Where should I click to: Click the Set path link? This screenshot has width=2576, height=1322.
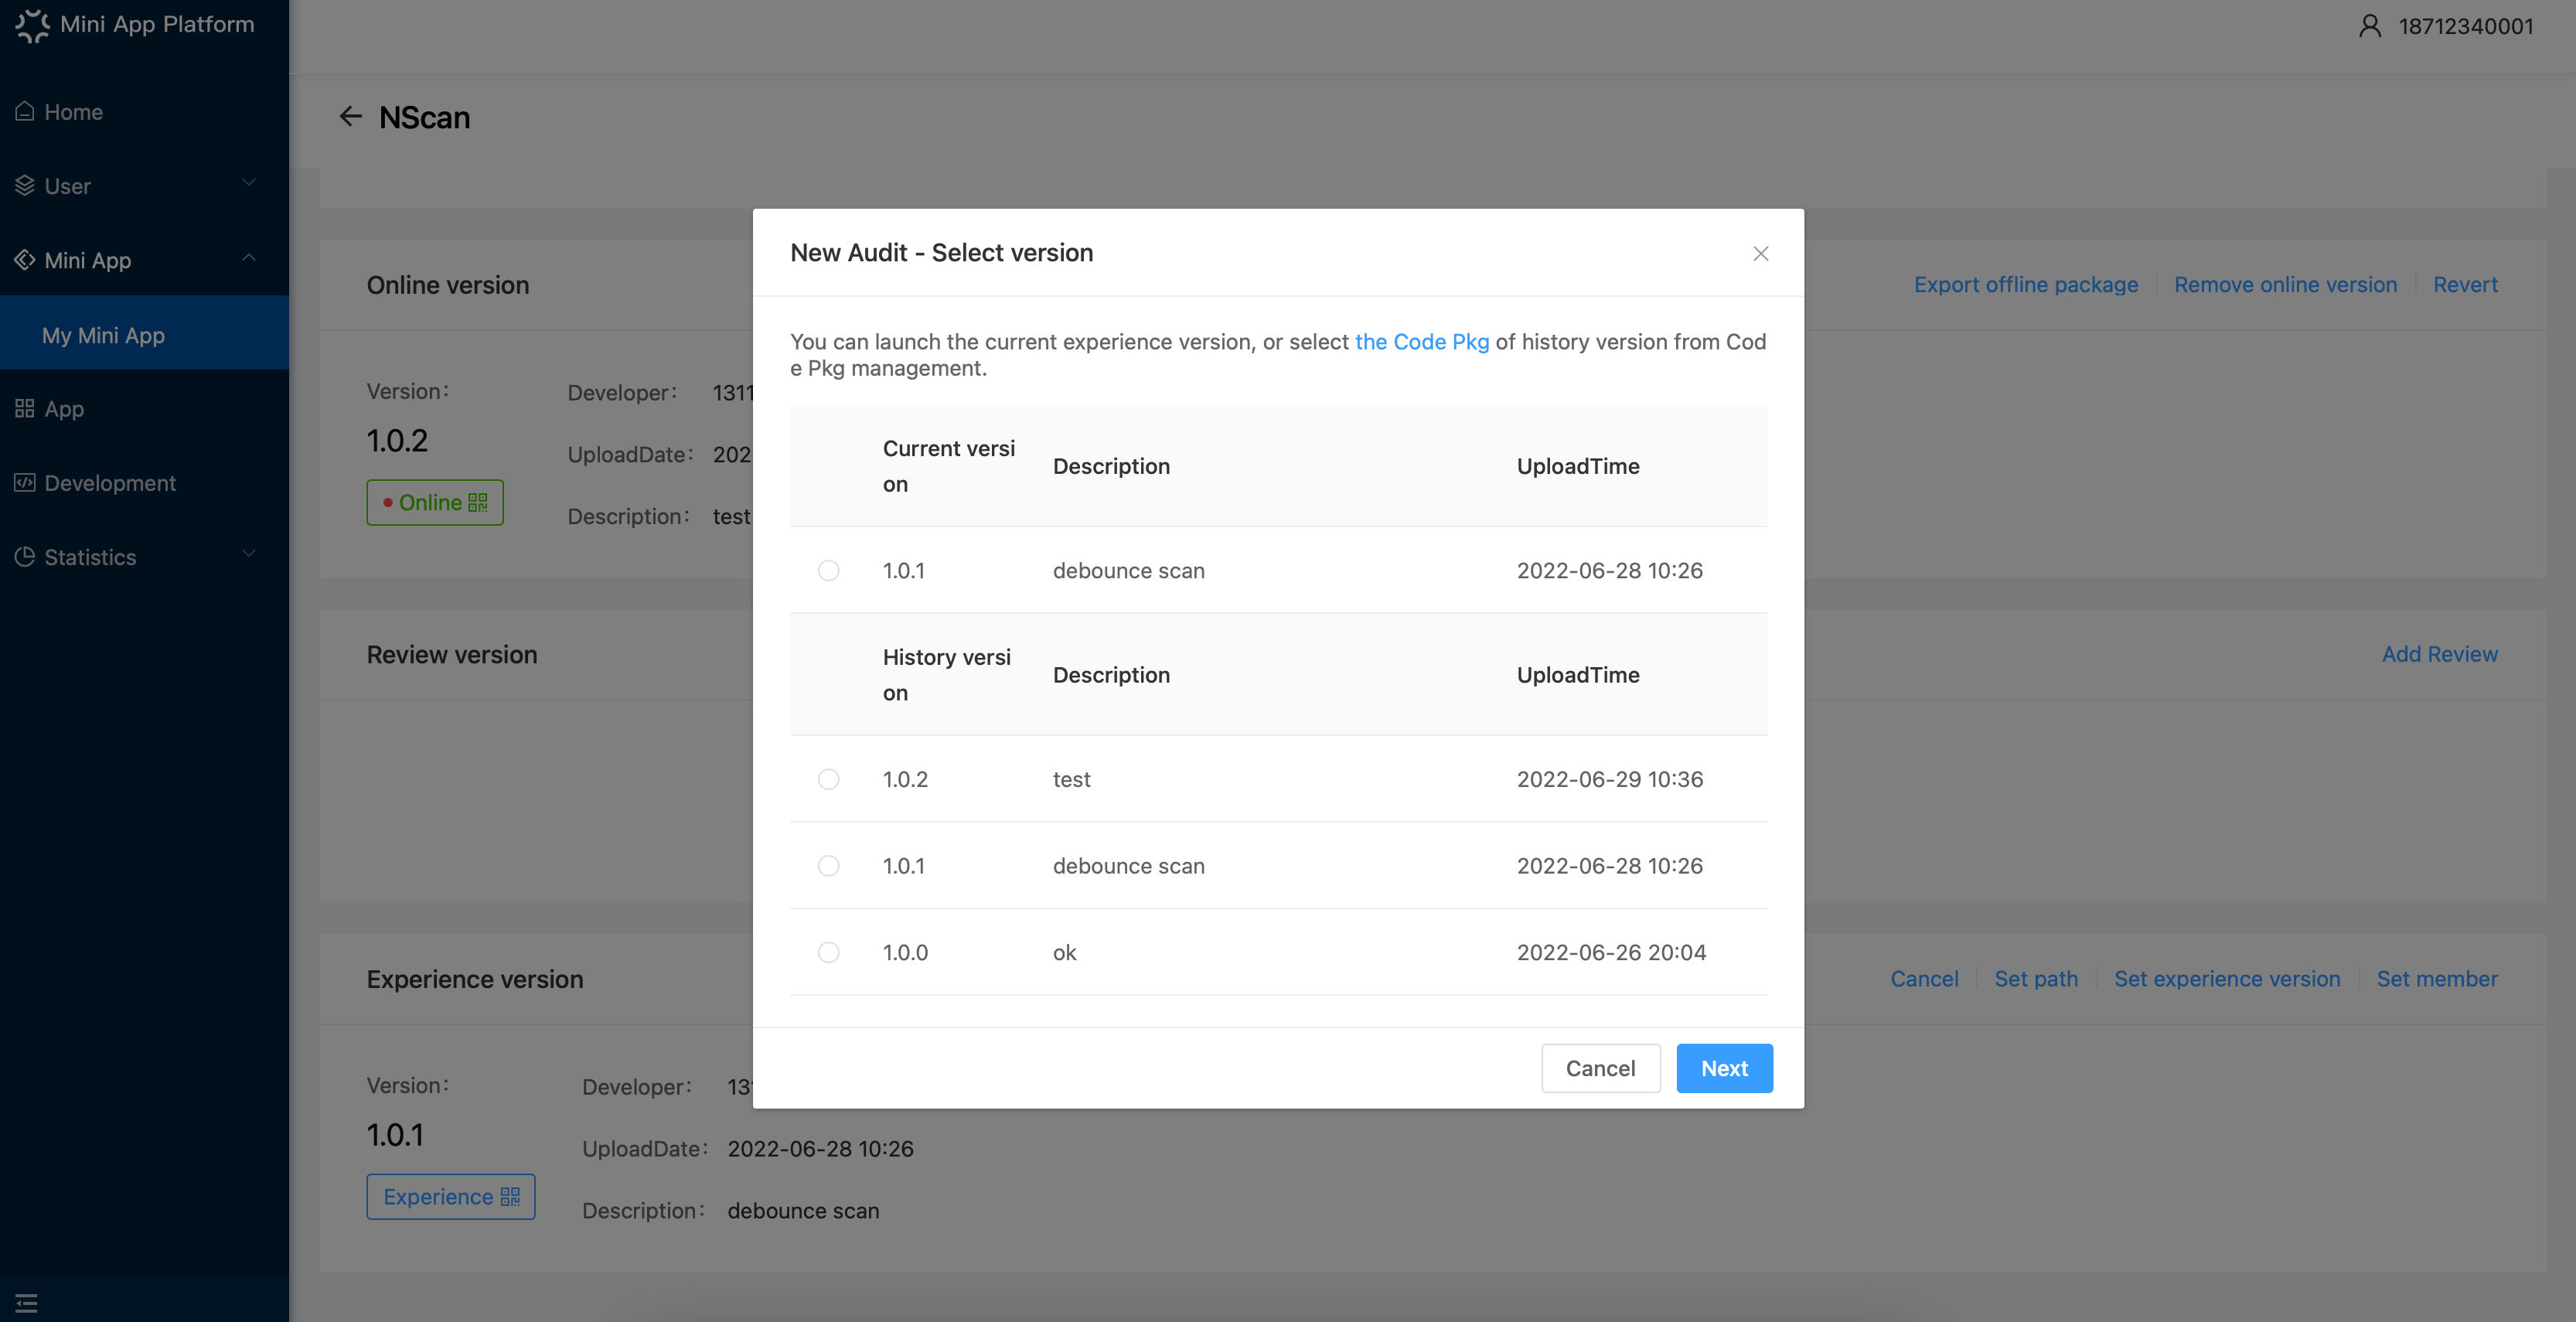click(x=2036, y=978)
